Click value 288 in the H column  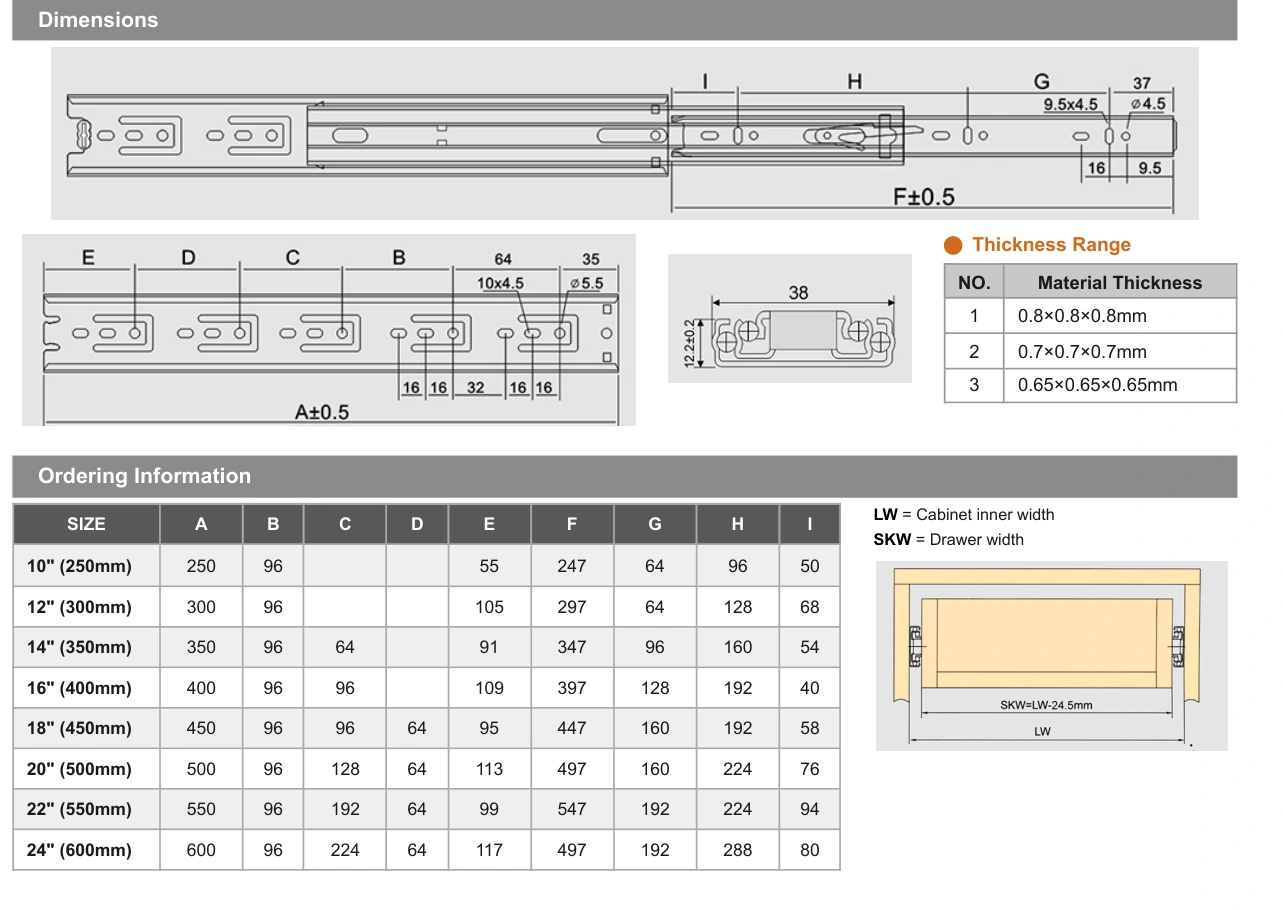[738, 850]
